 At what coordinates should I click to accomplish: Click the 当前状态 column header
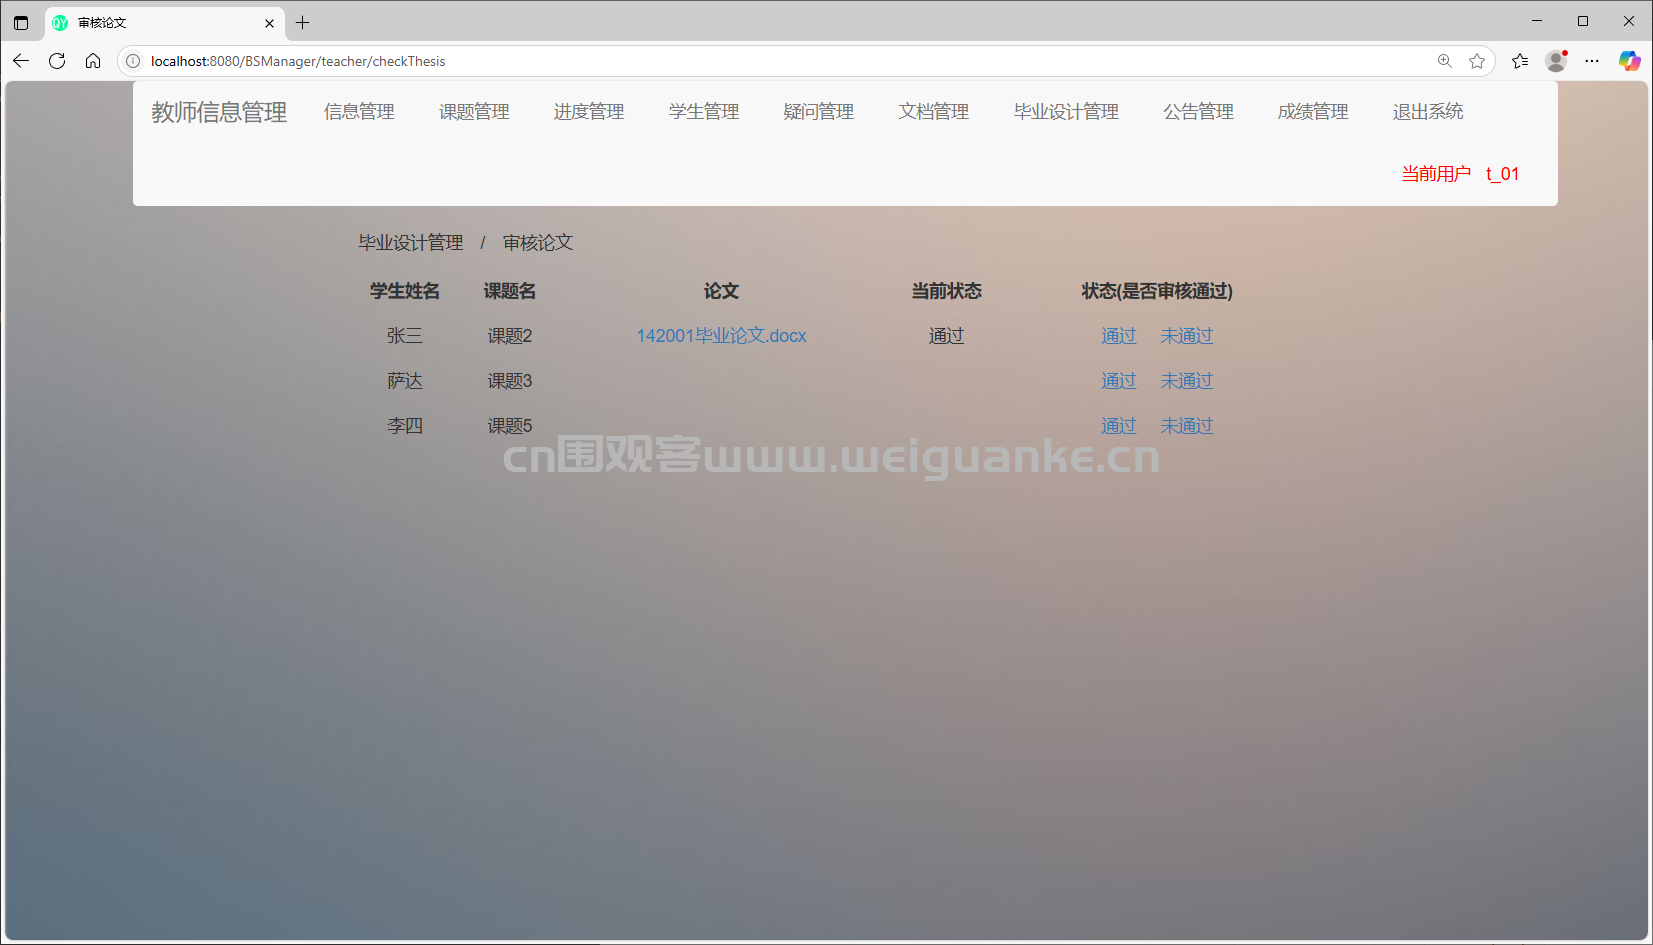[x=946, y=291]
